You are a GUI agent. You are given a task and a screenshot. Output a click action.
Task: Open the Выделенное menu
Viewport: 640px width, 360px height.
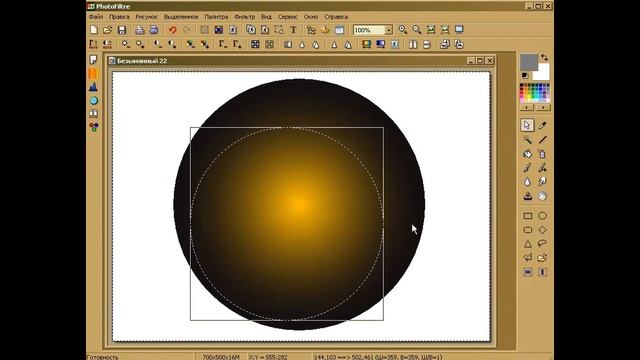[x=181, y=17]
